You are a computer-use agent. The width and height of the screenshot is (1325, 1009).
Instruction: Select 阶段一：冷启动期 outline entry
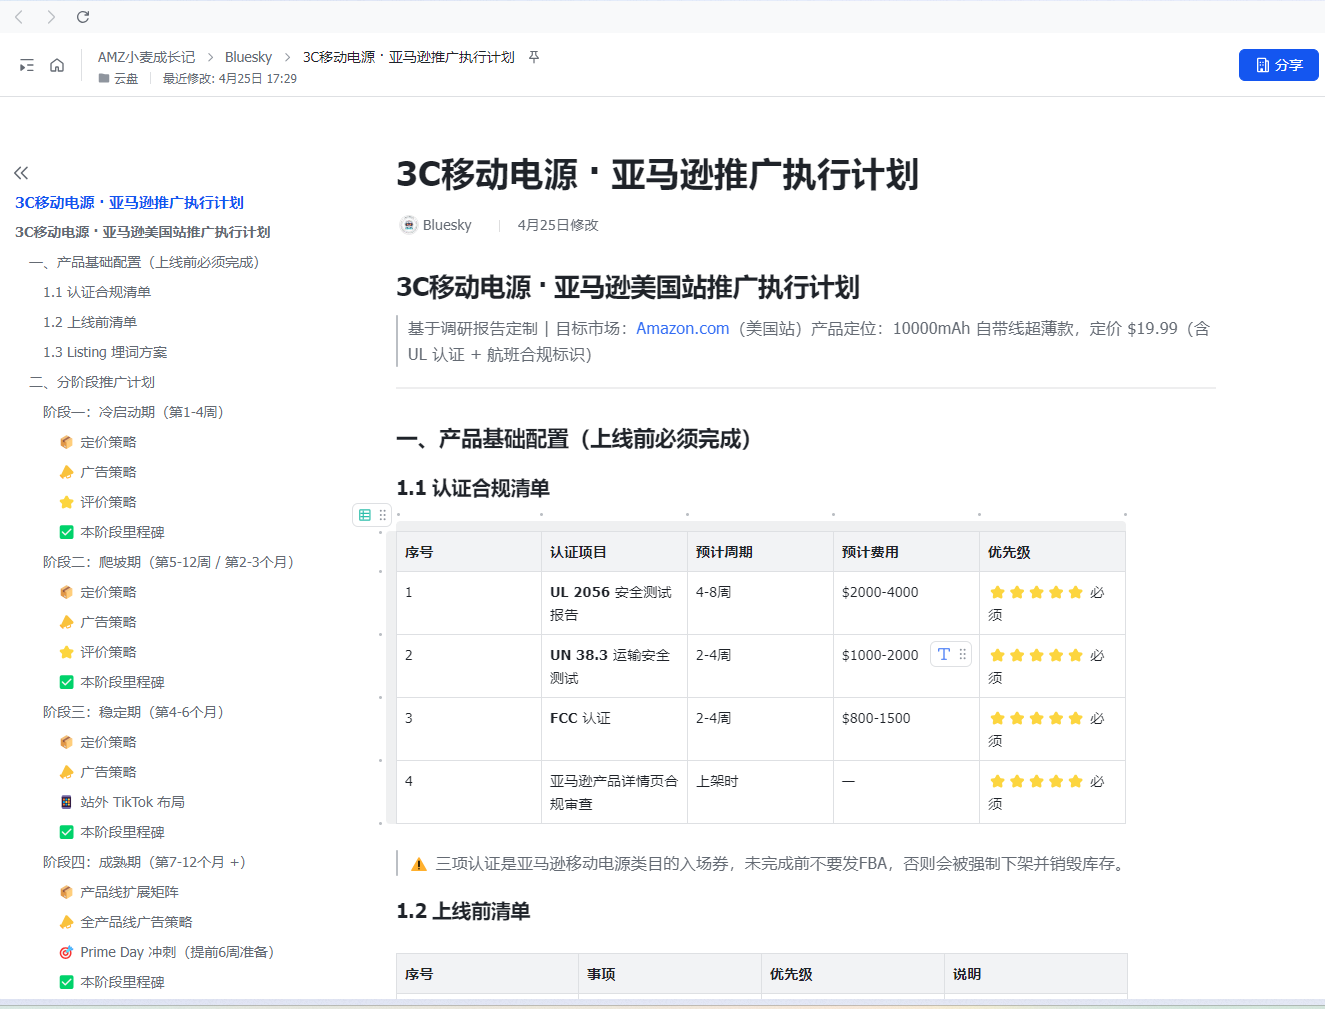click(x=133, y=412)
